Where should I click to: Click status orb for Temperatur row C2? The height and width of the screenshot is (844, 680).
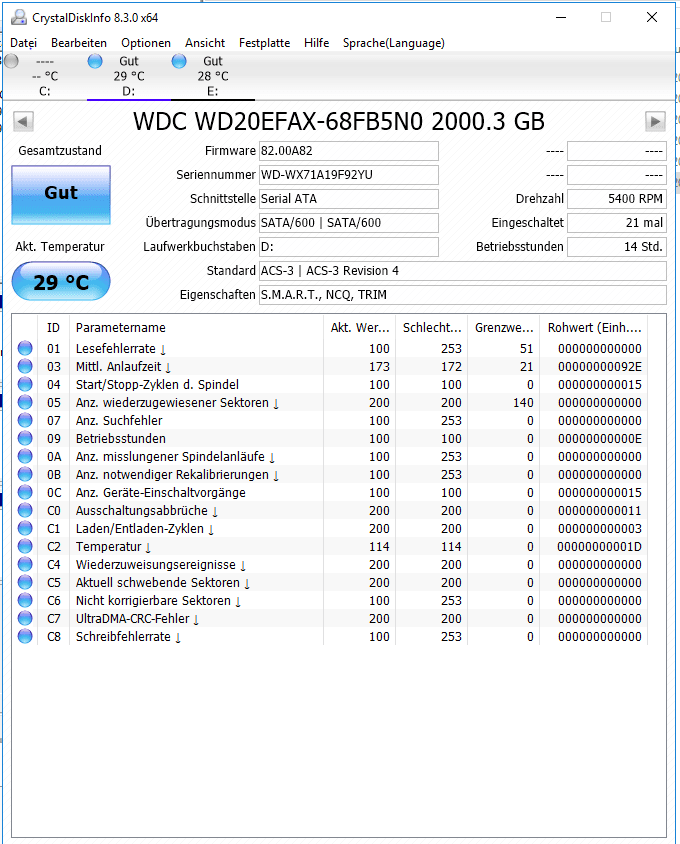pyautogui.click(x=25, y=546)
